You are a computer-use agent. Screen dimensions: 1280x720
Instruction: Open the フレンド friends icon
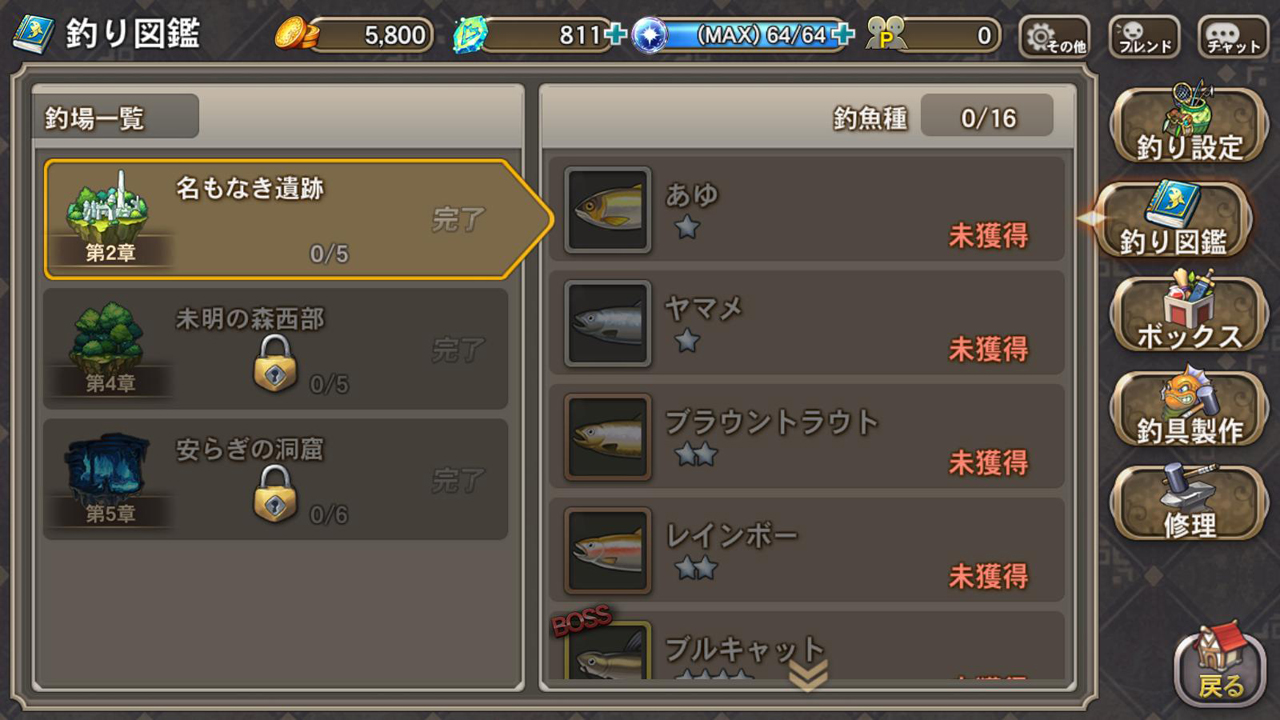point(1144,37)
